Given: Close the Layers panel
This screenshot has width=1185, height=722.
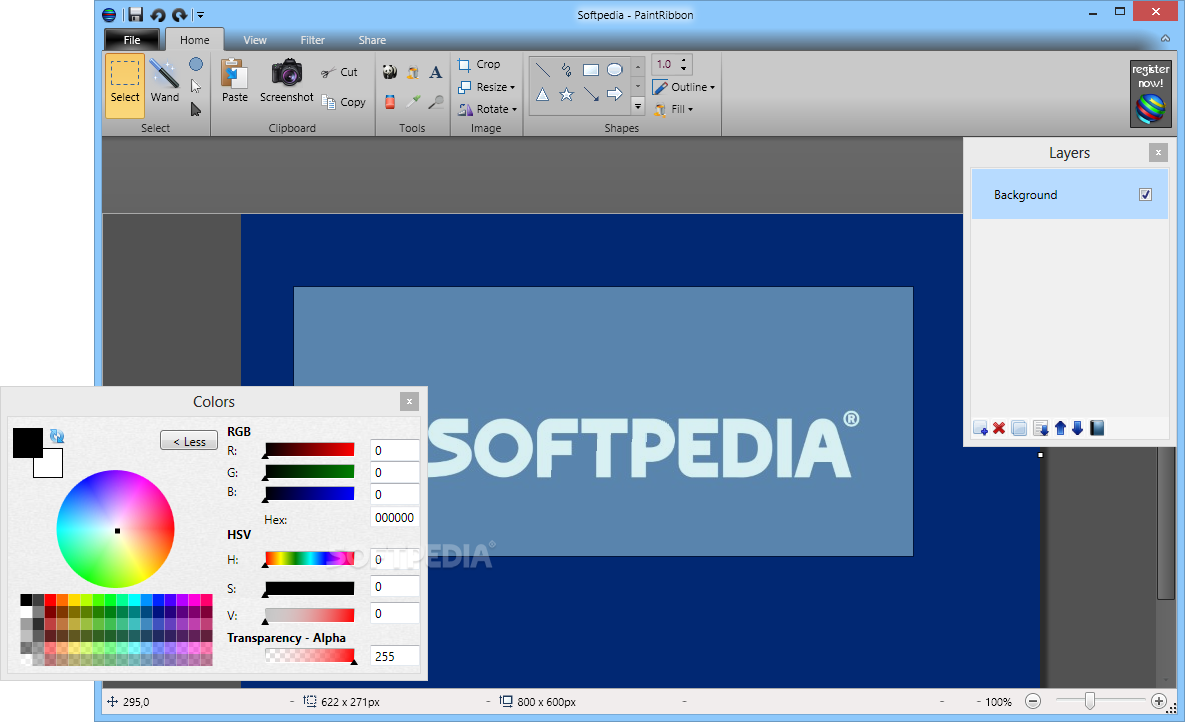Looking at the screenshot, I should pyautogui.click(x=1158, y=153).
